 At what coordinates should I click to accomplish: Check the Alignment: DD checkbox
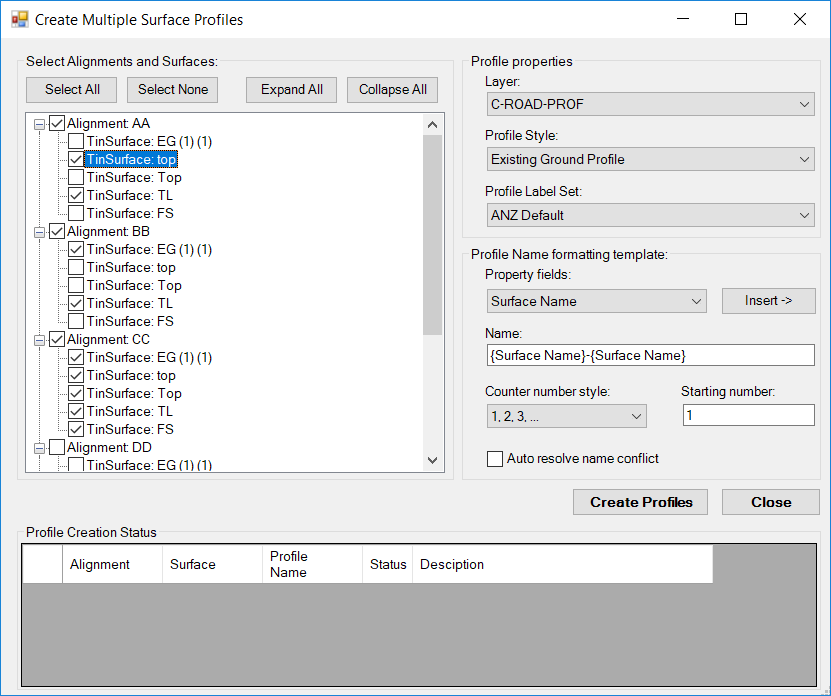click(57, 447)
